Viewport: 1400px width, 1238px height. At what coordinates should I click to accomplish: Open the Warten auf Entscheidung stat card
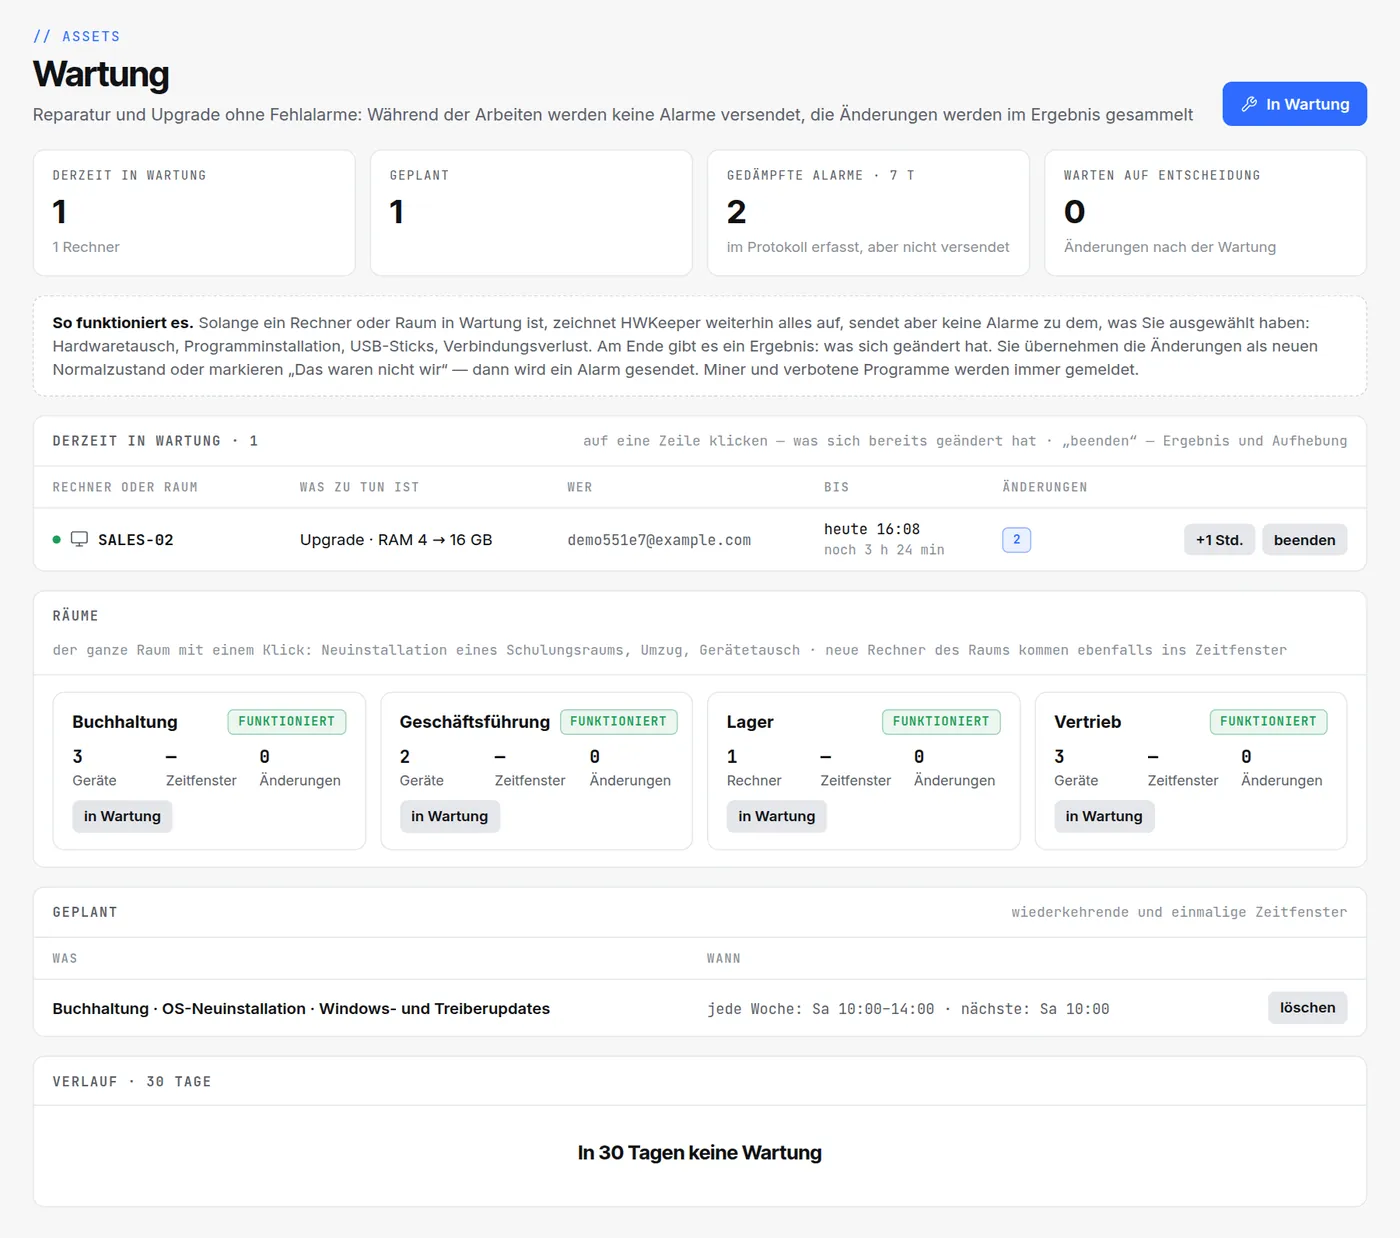[x=1205, y=213]
